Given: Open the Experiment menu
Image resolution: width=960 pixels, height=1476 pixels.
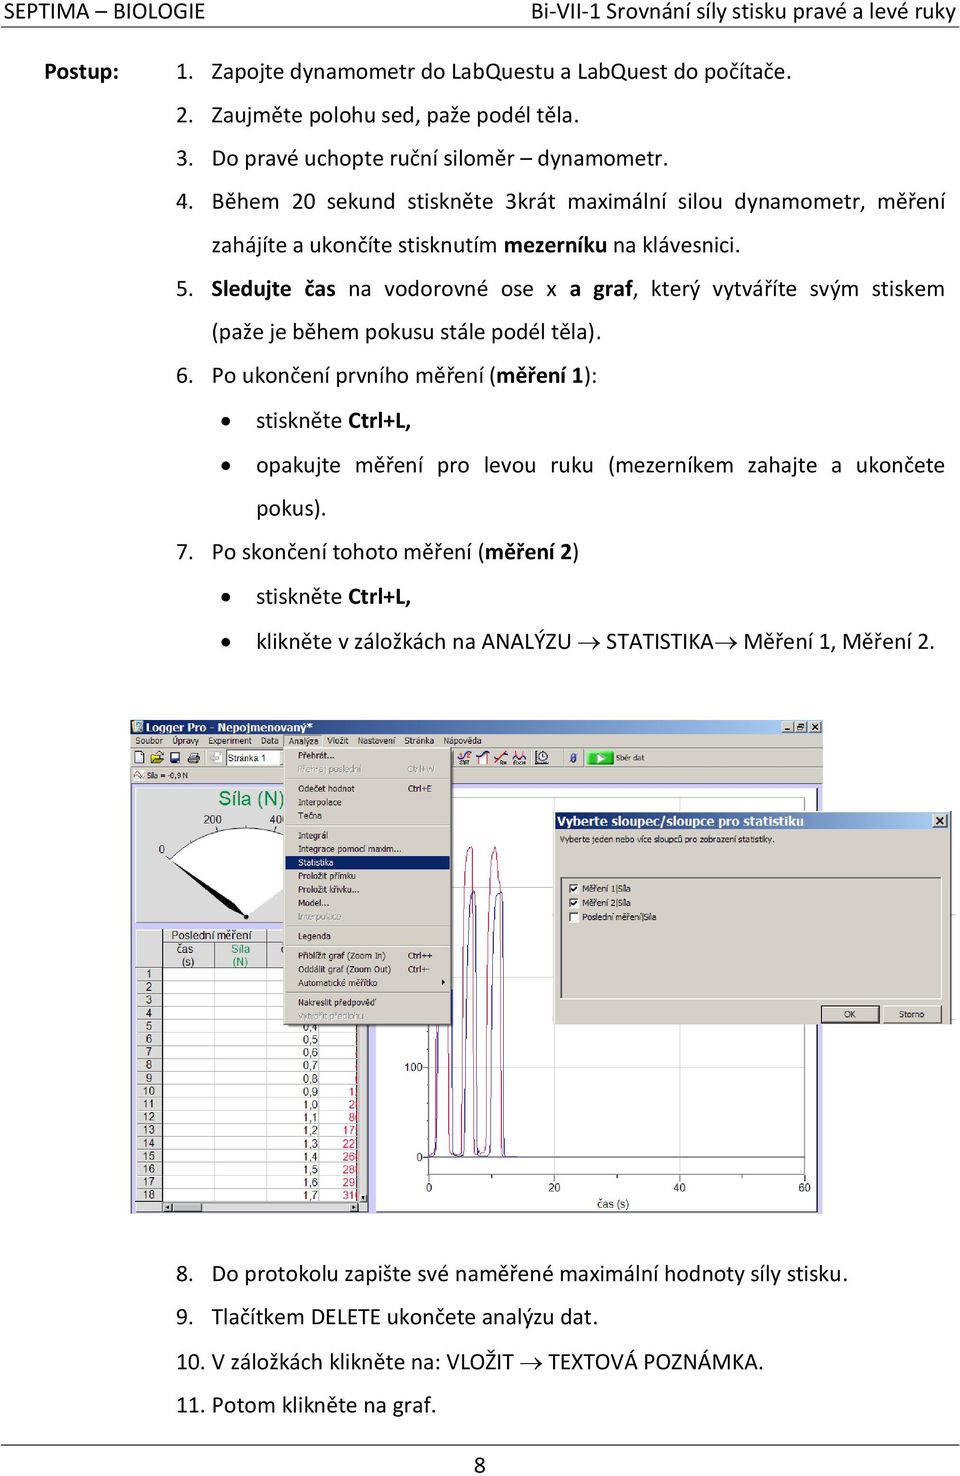Looking at the screenshot, I should 230,741.
